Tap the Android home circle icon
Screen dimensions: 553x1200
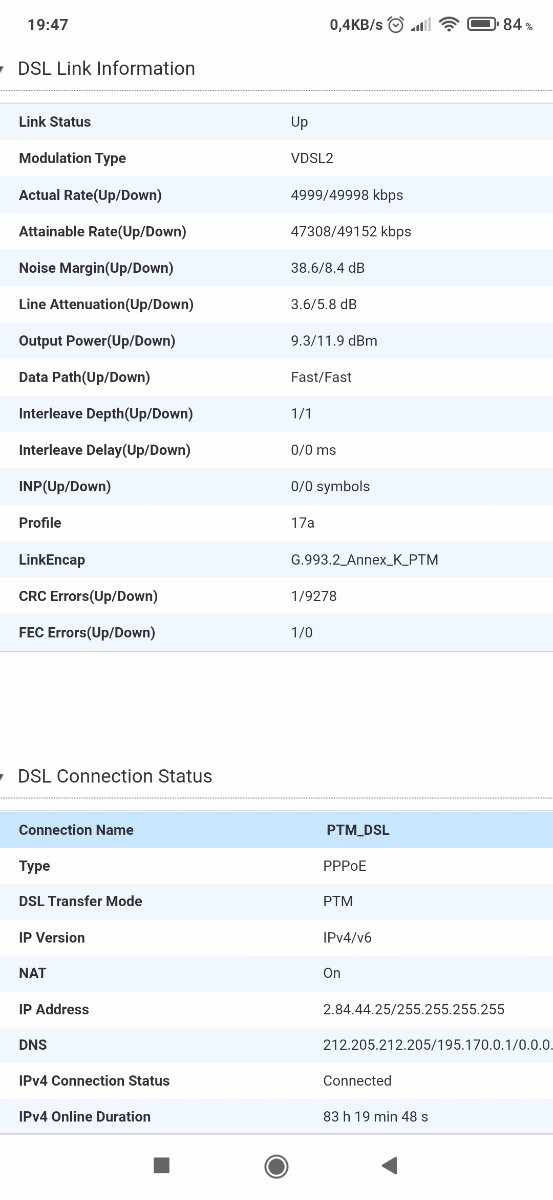click(276, 1165)
